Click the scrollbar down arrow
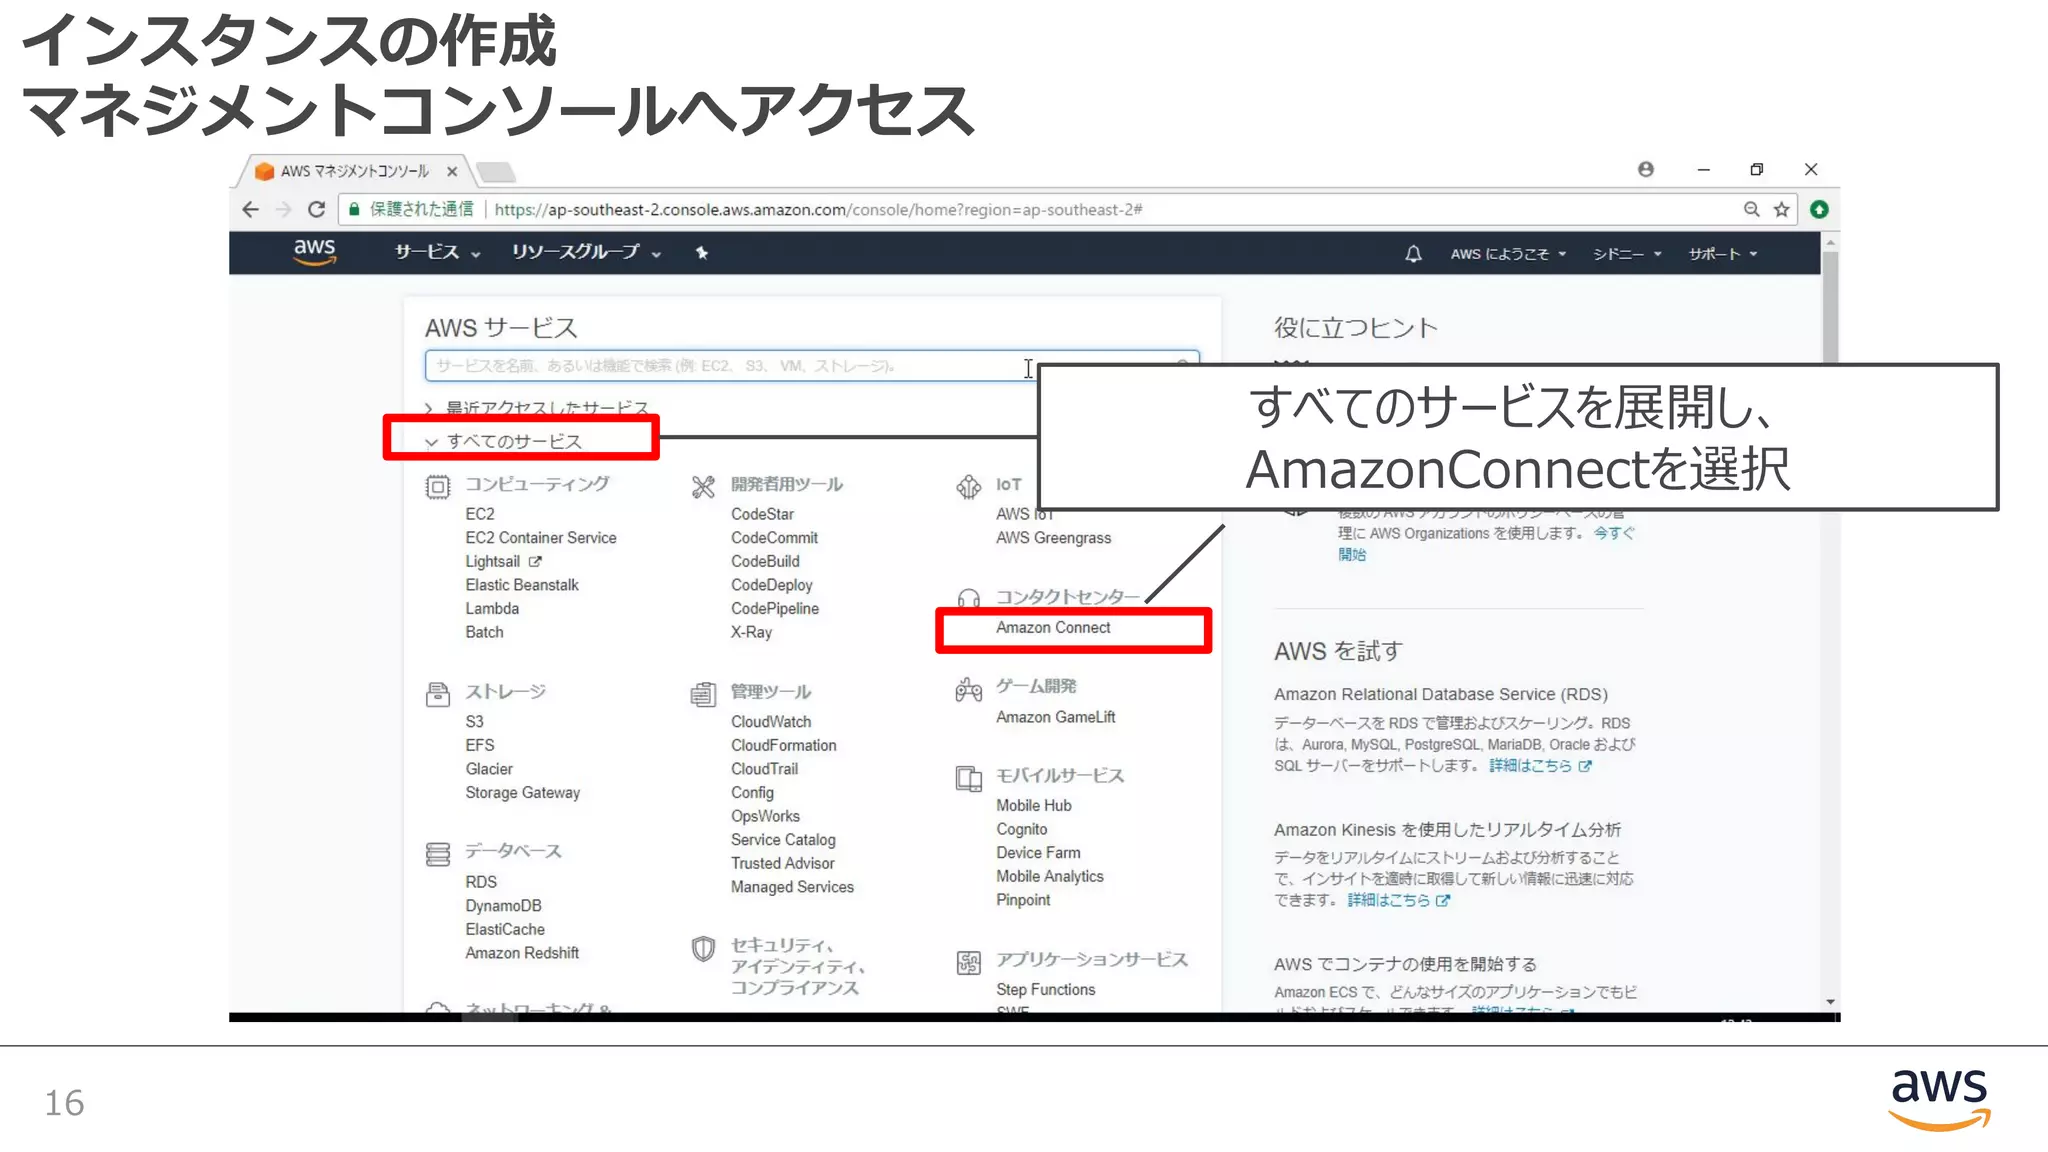This screenshot has width=2048, height=1152. point(1830,1002)
